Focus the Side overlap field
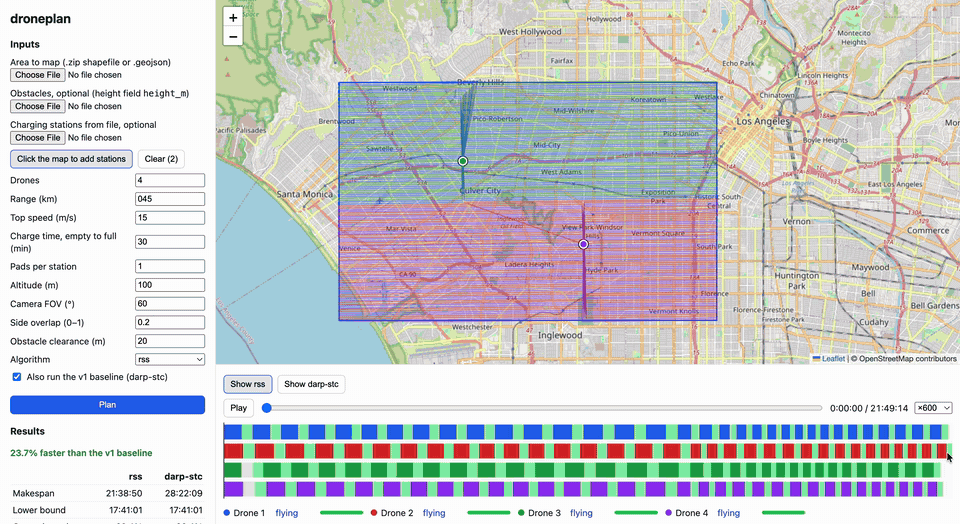Viewport: 960px width, 524px height. (170, 322)
